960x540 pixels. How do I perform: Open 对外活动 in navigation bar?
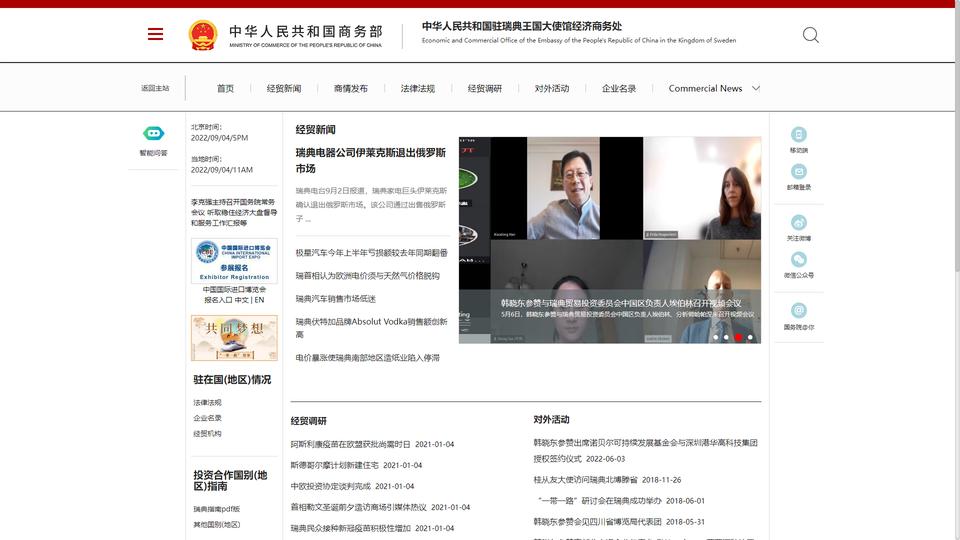[552, 88]
